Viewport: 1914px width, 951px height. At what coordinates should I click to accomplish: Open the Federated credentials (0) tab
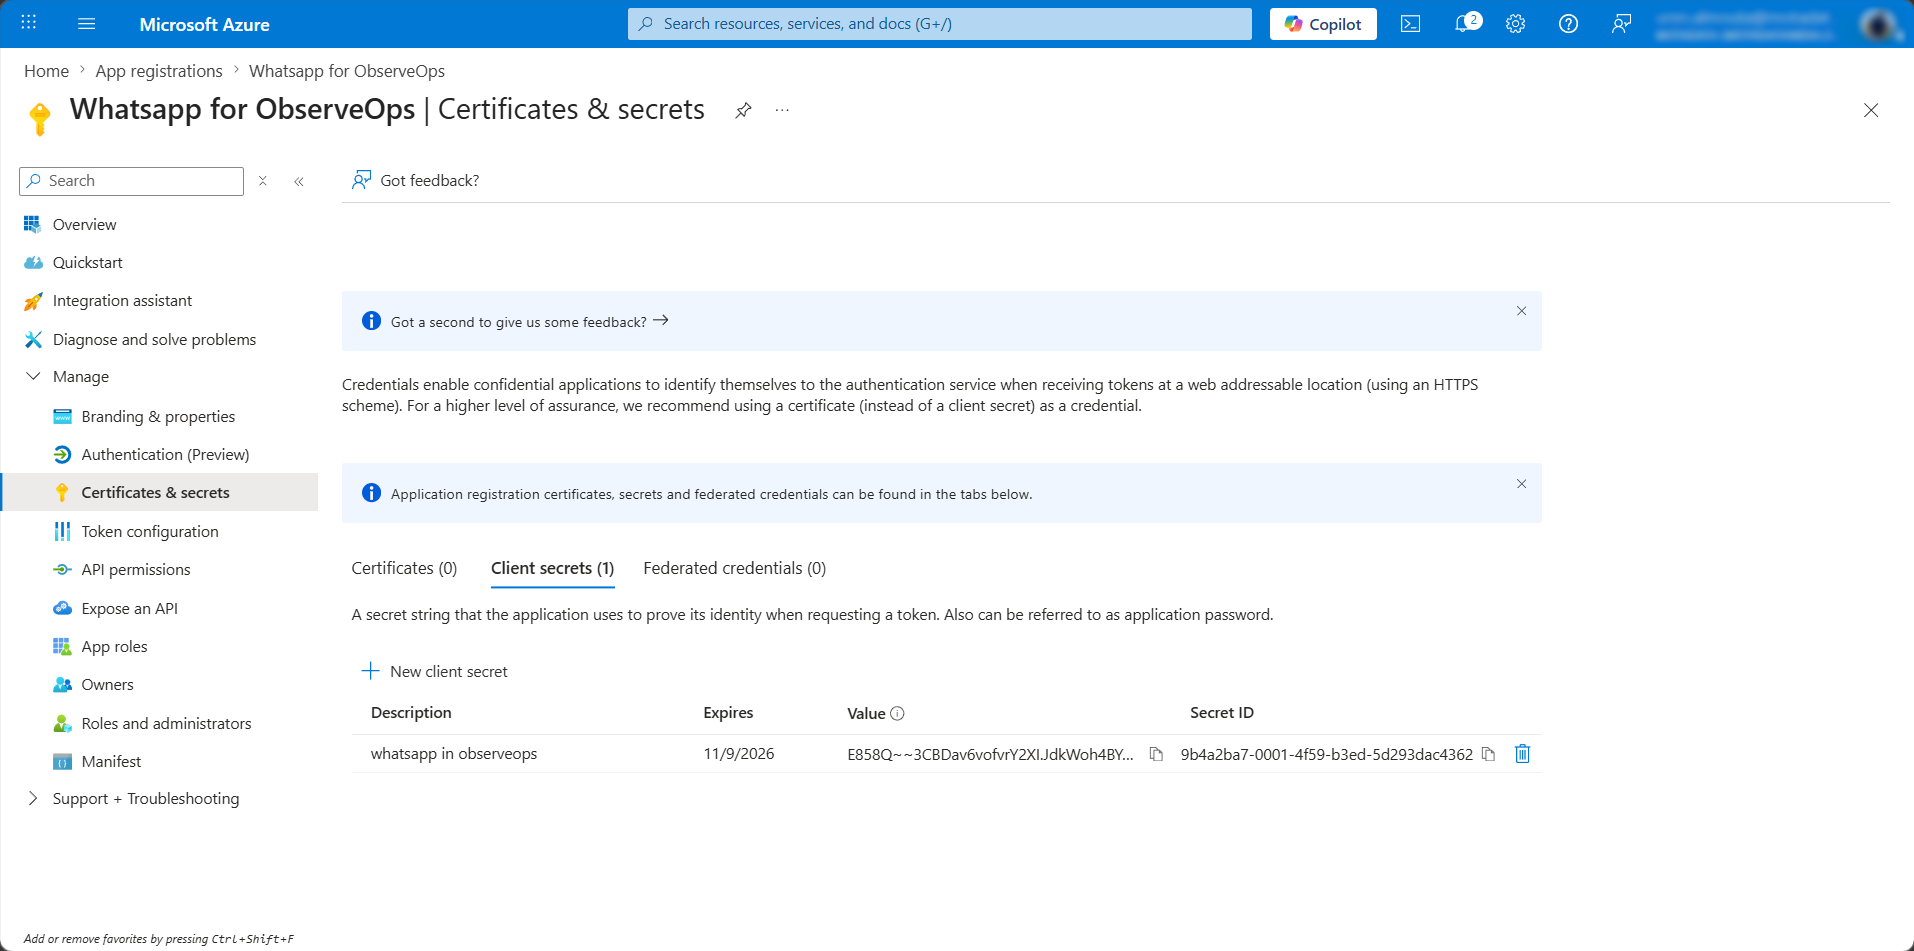point(734,568)
